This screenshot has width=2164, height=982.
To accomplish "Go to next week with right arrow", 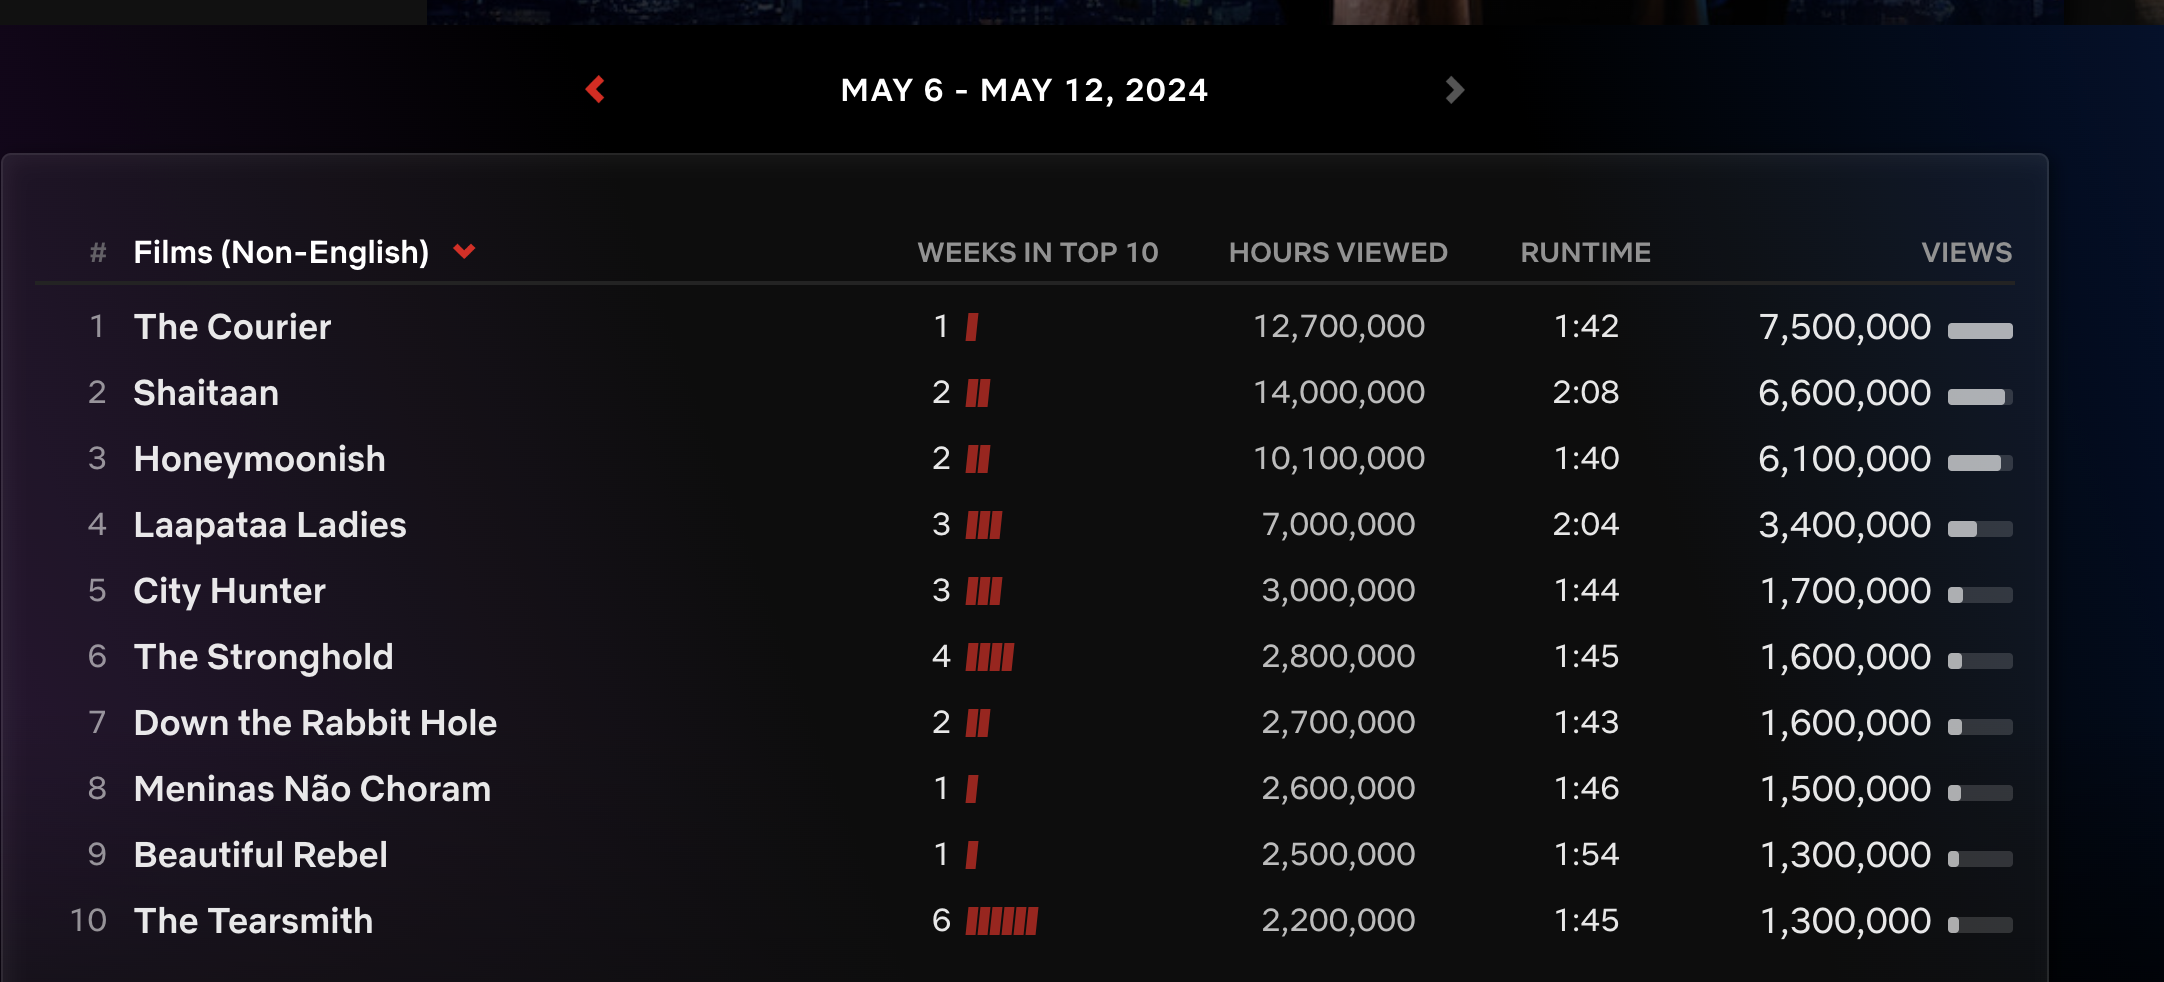I will 1454,90.
